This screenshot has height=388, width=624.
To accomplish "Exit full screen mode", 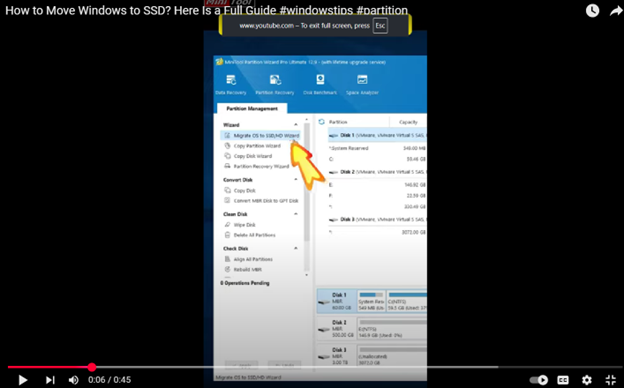I will (x=611, y=380).
